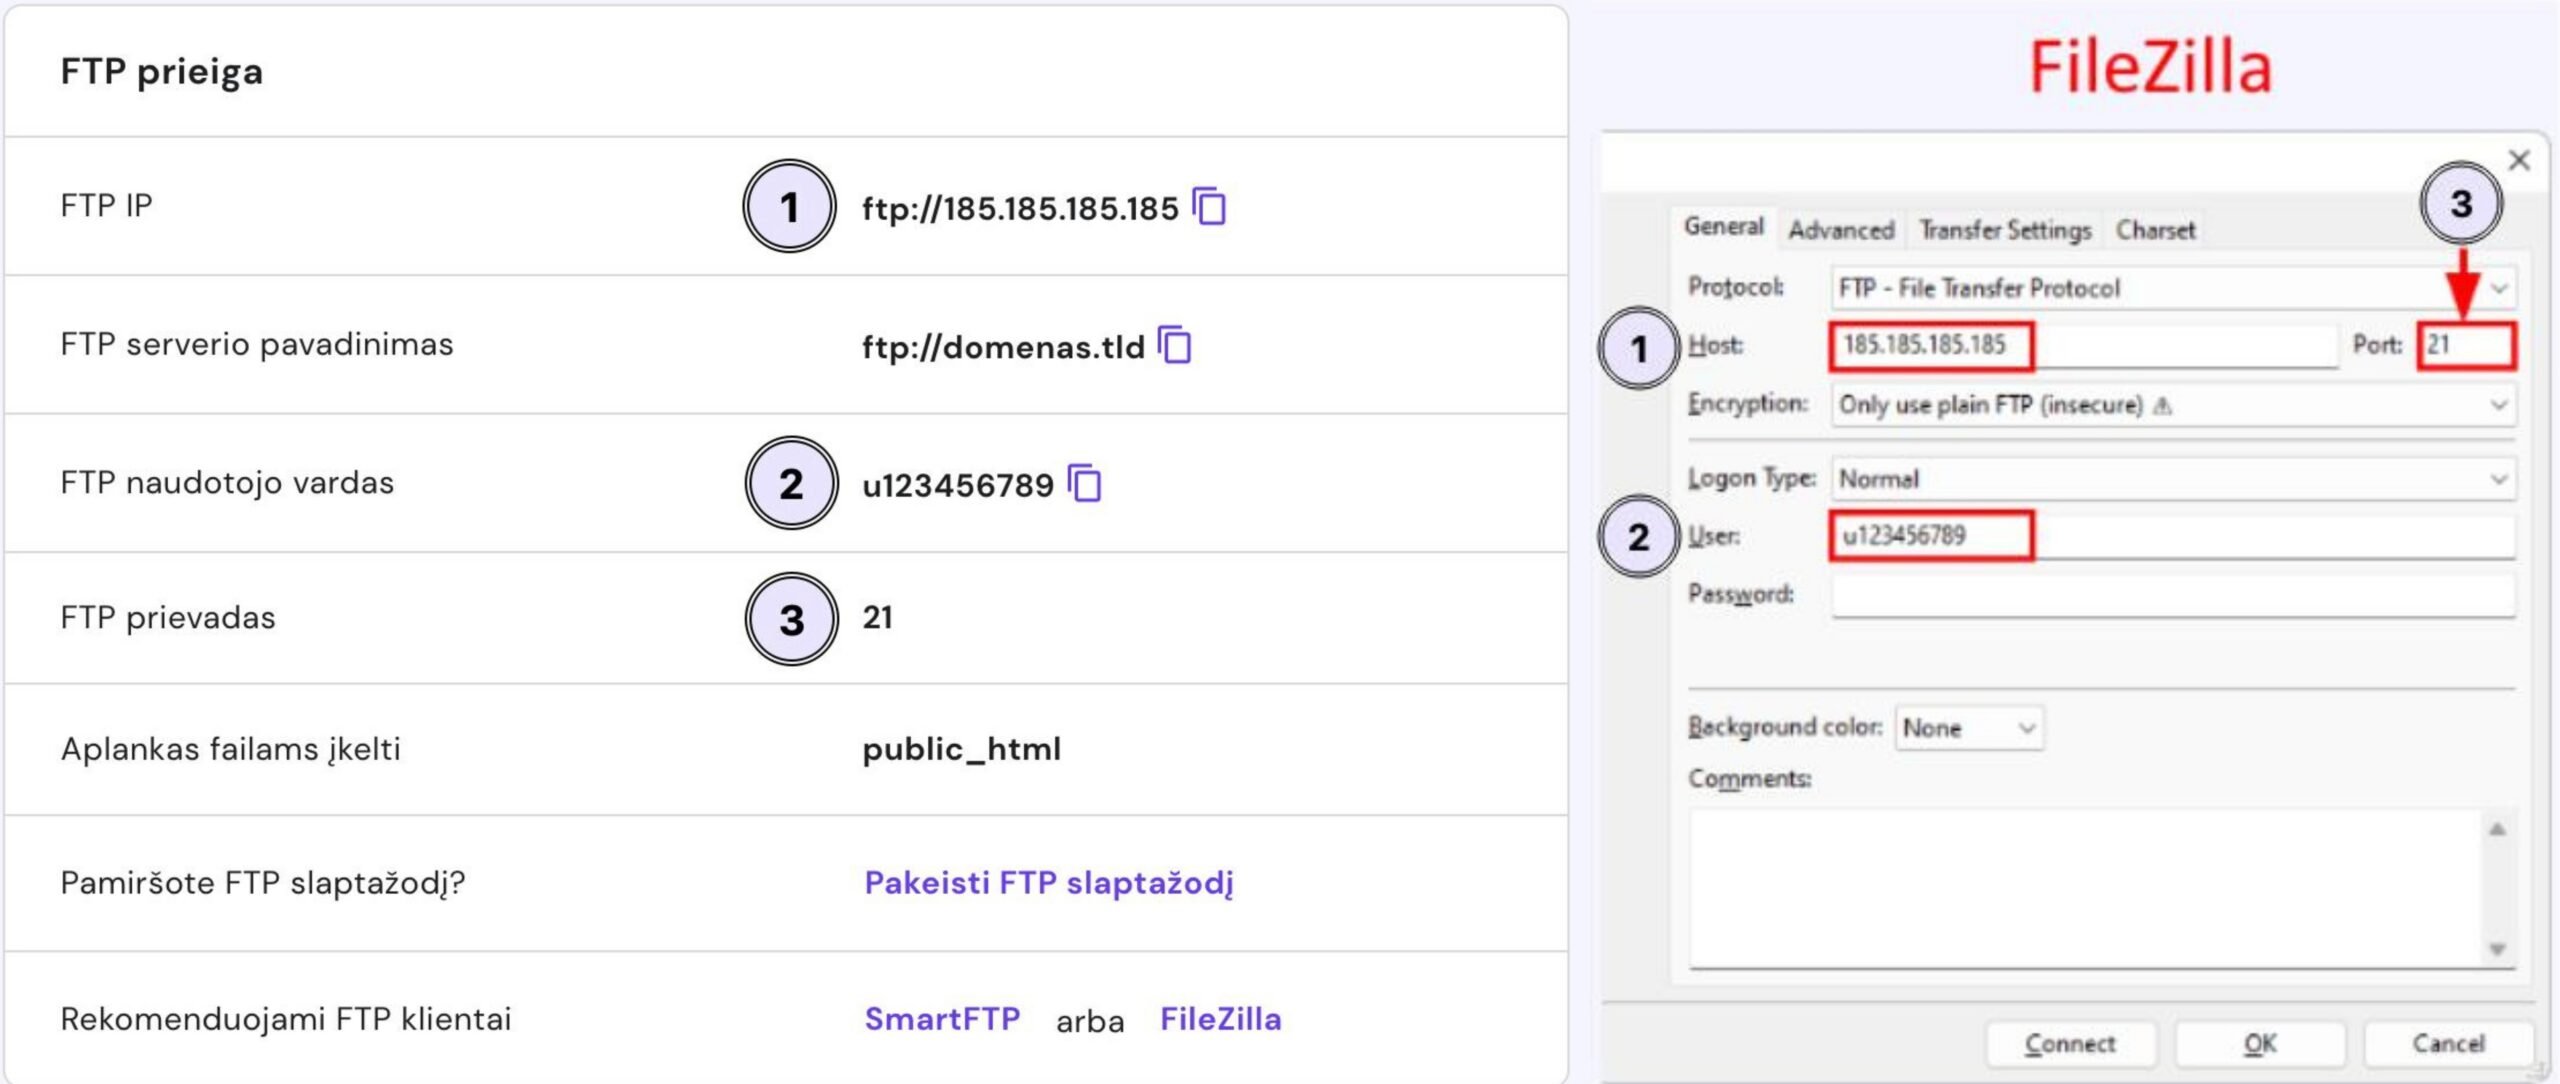The width and height of the screenshot is (2560, 1084).
Task: Focus the Port number field
Action: click(x=2466, y=346)
